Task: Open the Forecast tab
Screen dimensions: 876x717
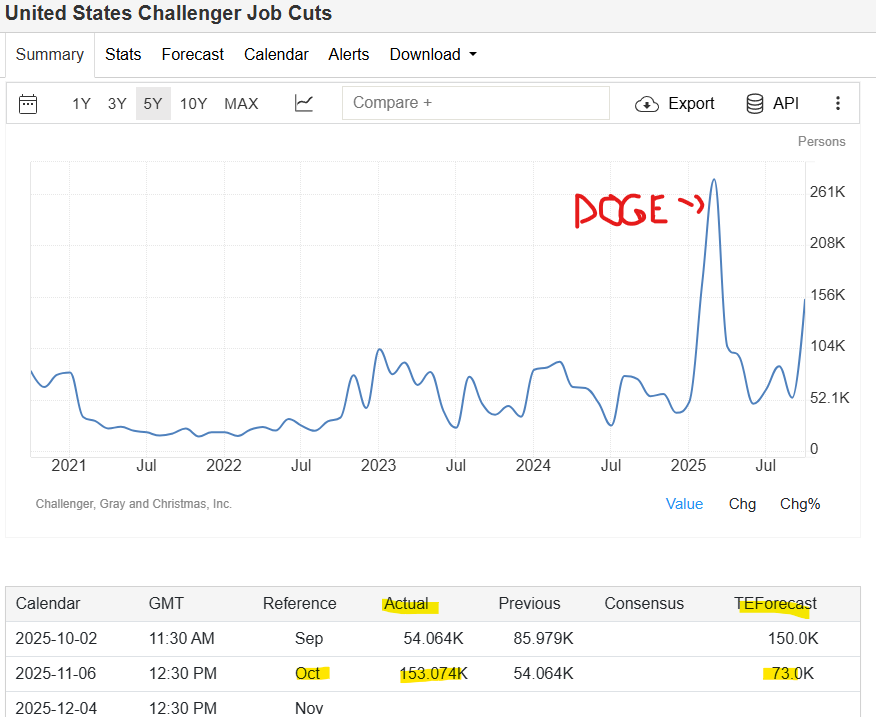Action: coord(192,55)
